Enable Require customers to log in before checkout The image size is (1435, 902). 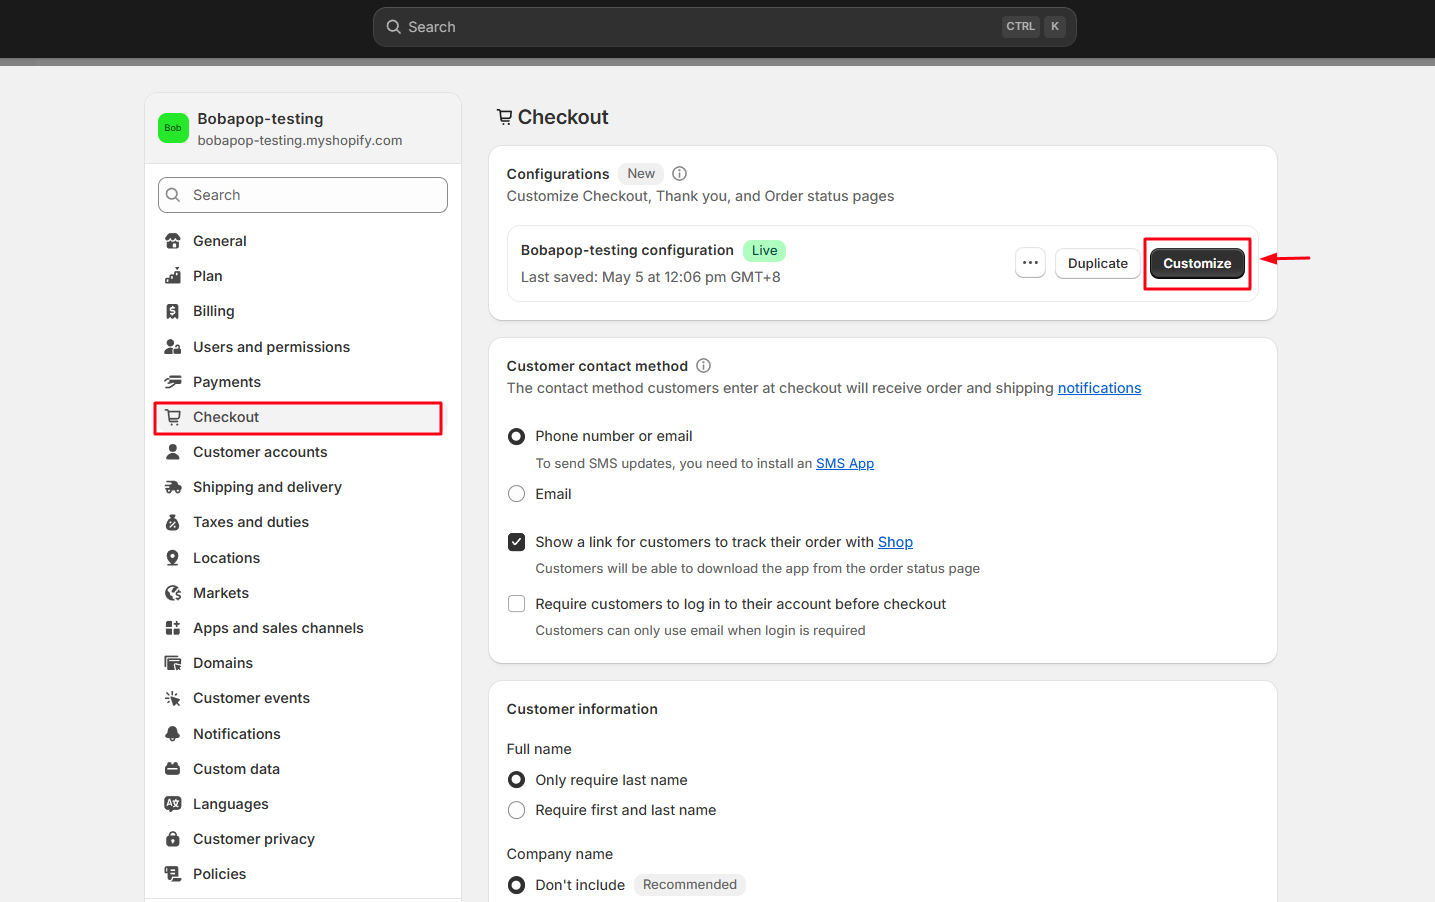(x=517, y=604)
